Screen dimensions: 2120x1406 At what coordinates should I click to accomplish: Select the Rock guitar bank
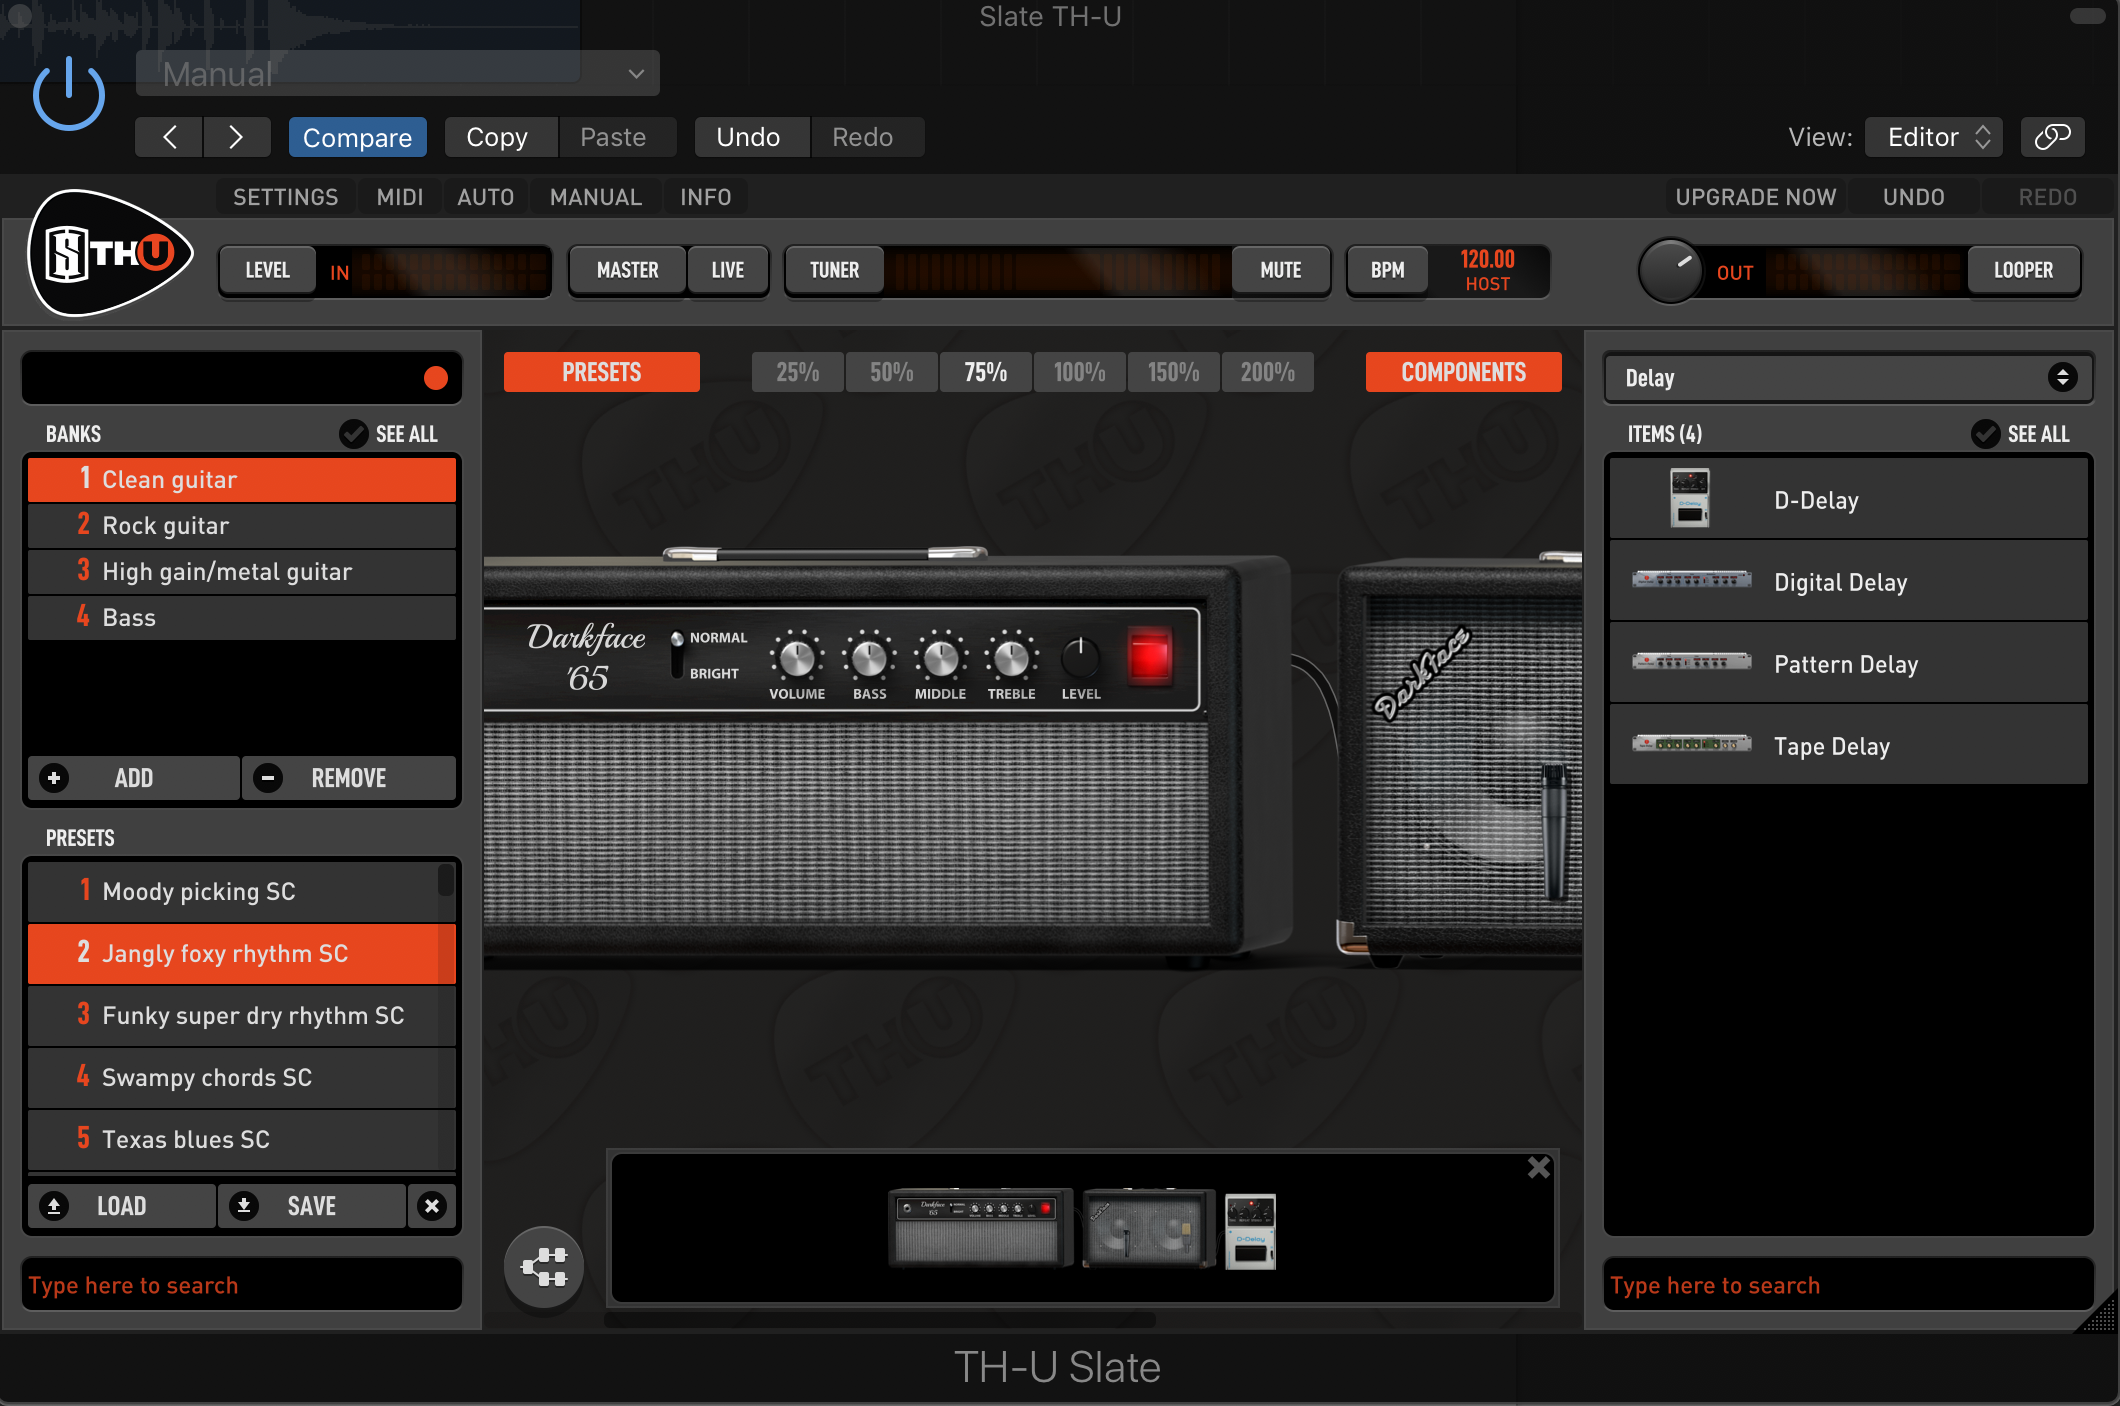242,525
